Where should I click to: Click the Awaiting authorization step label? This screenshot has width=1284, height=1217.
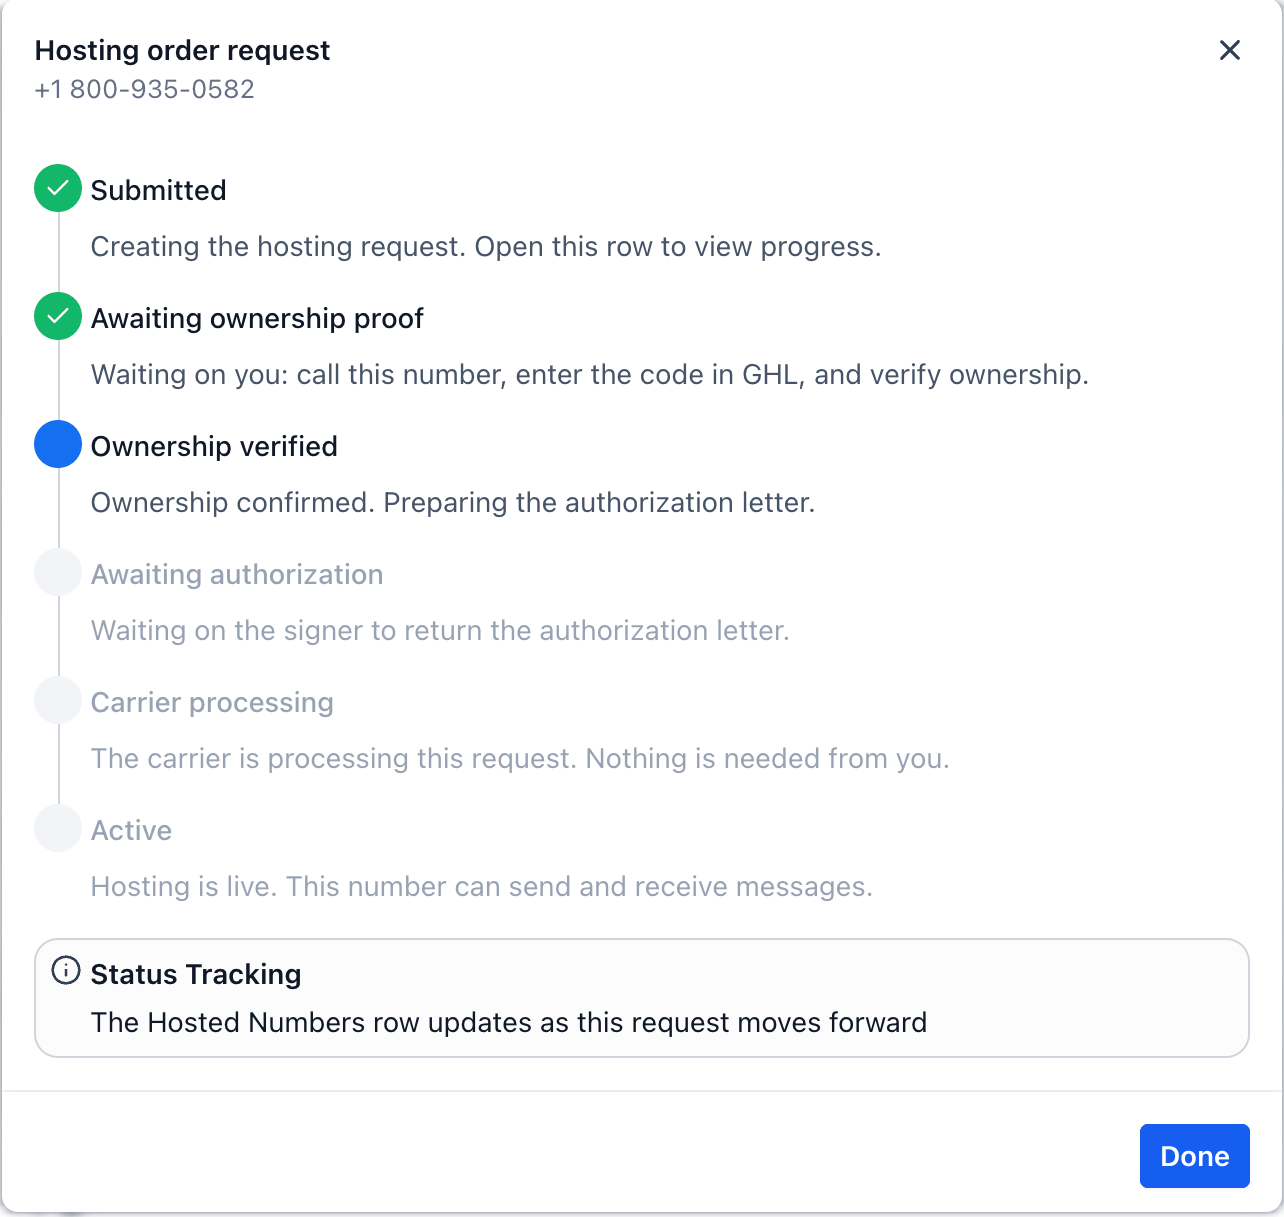237,574
